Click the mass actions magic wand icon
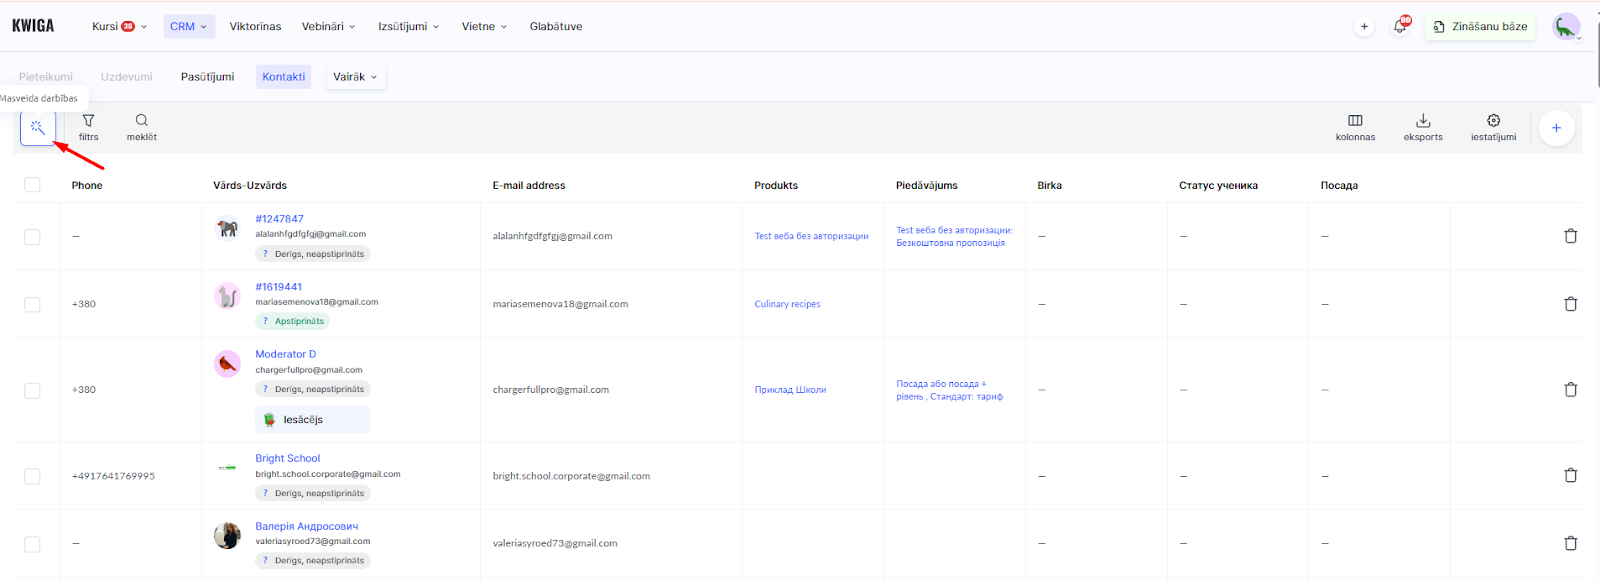 tap(38, 128)
